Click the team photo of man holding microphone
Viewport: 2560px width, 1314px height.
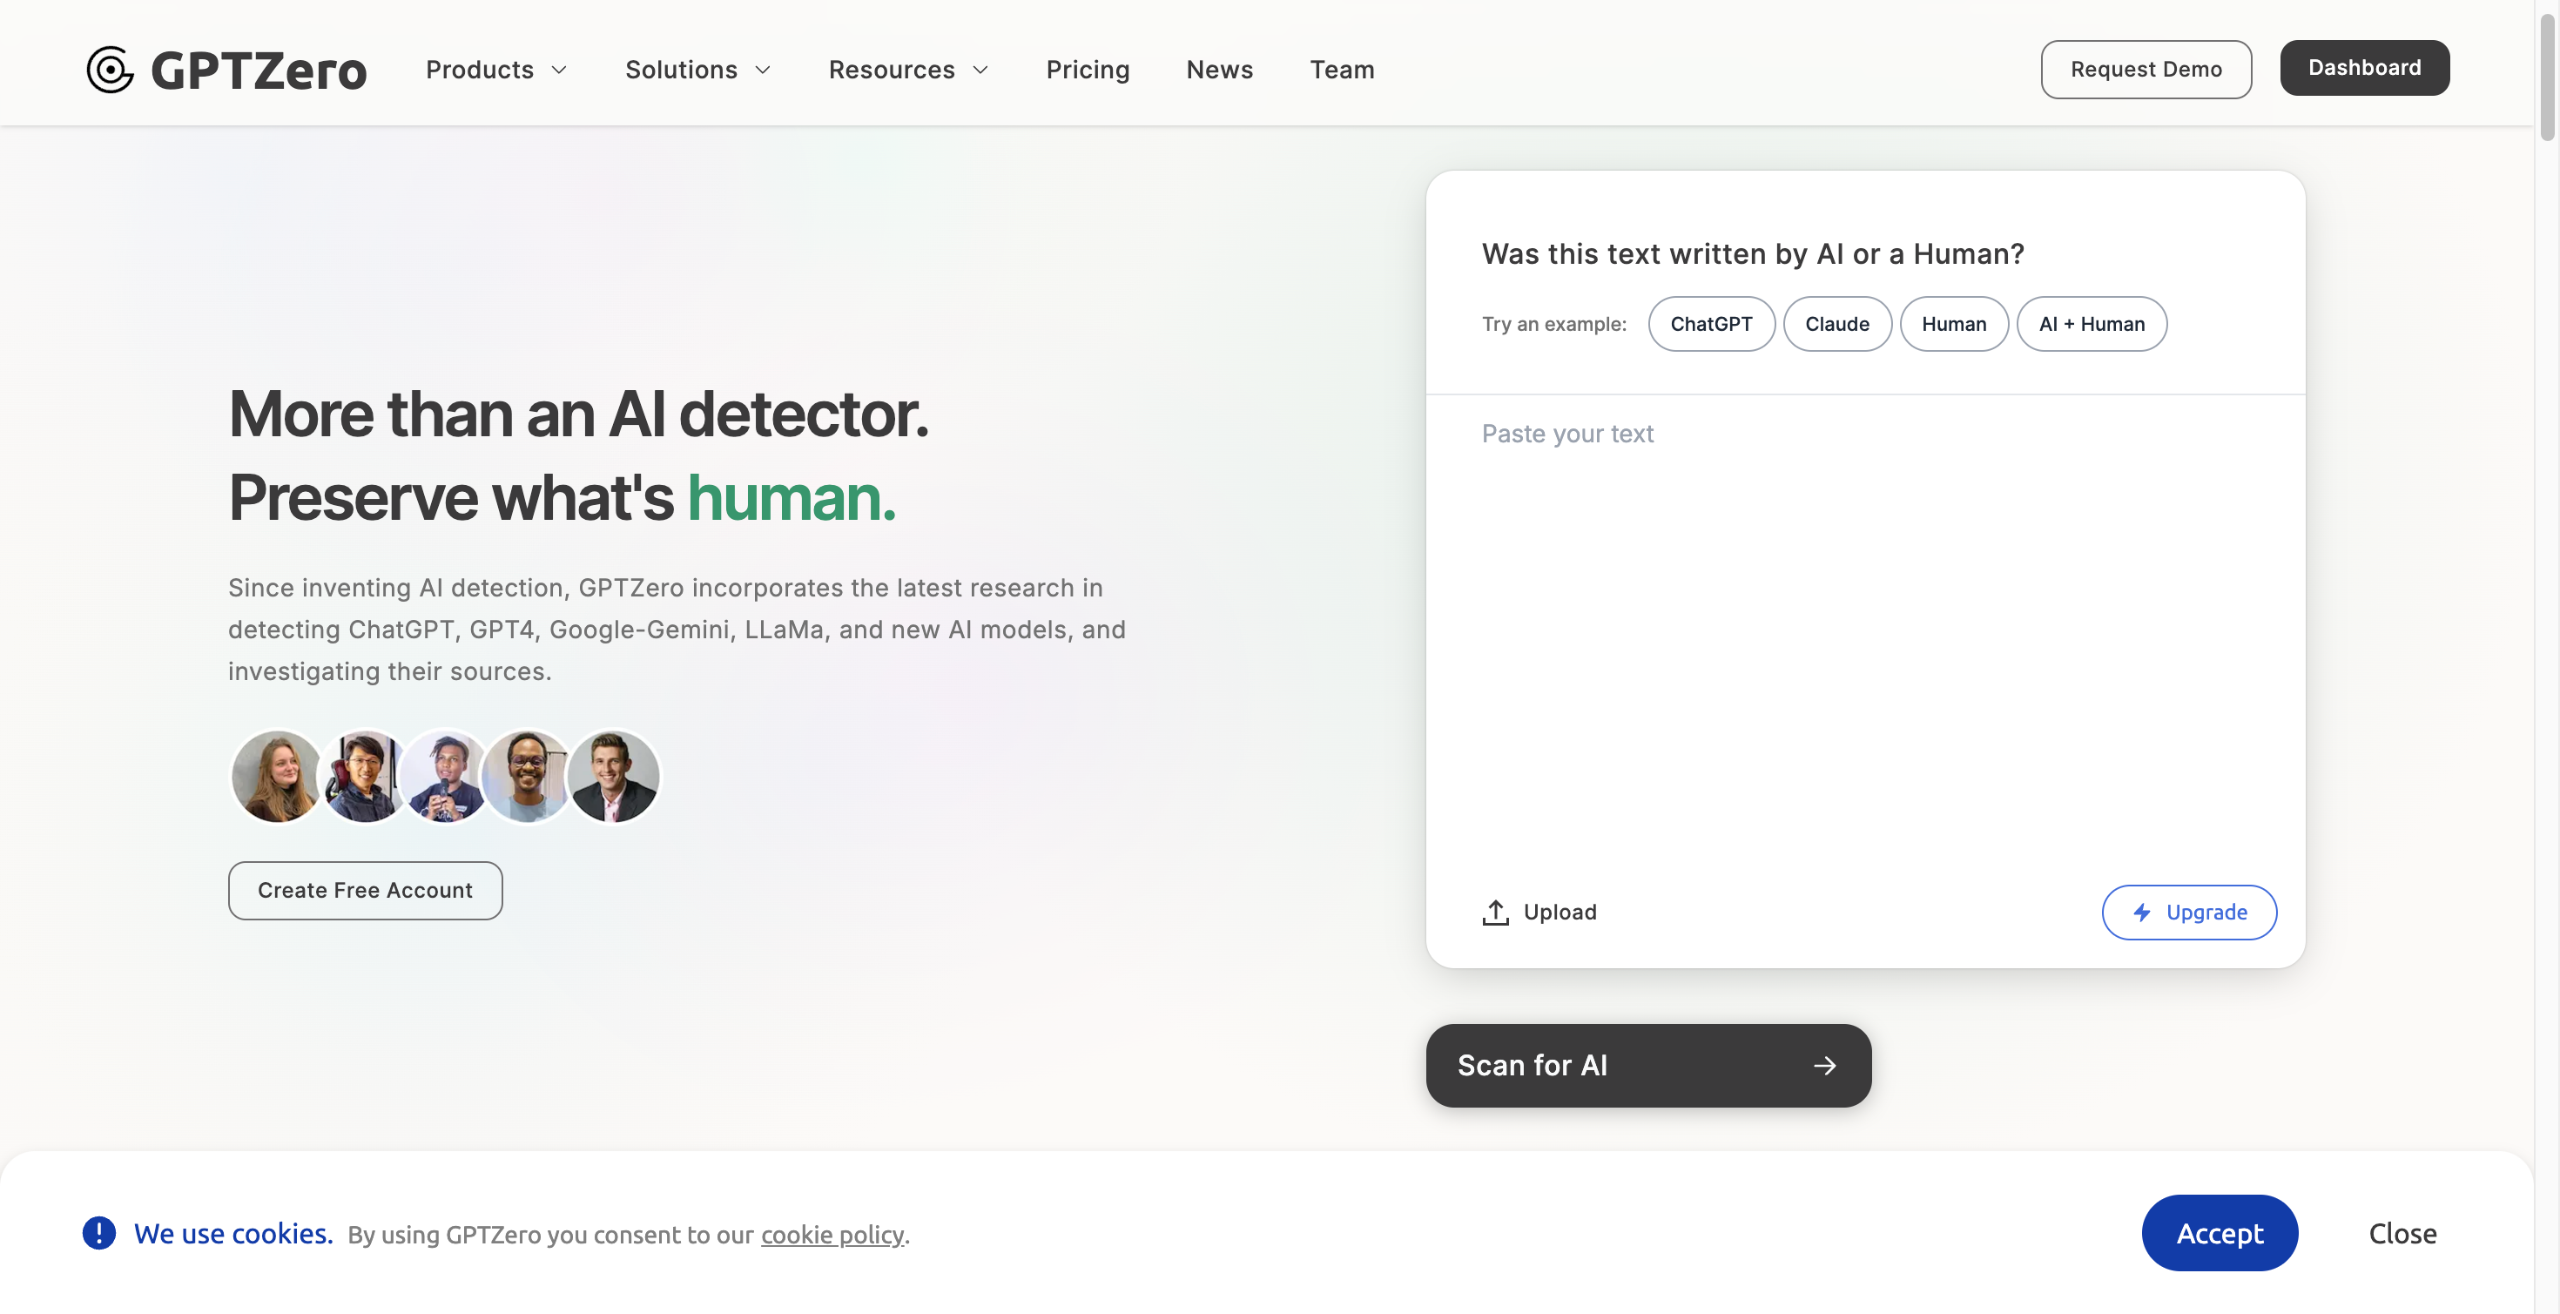445,777
